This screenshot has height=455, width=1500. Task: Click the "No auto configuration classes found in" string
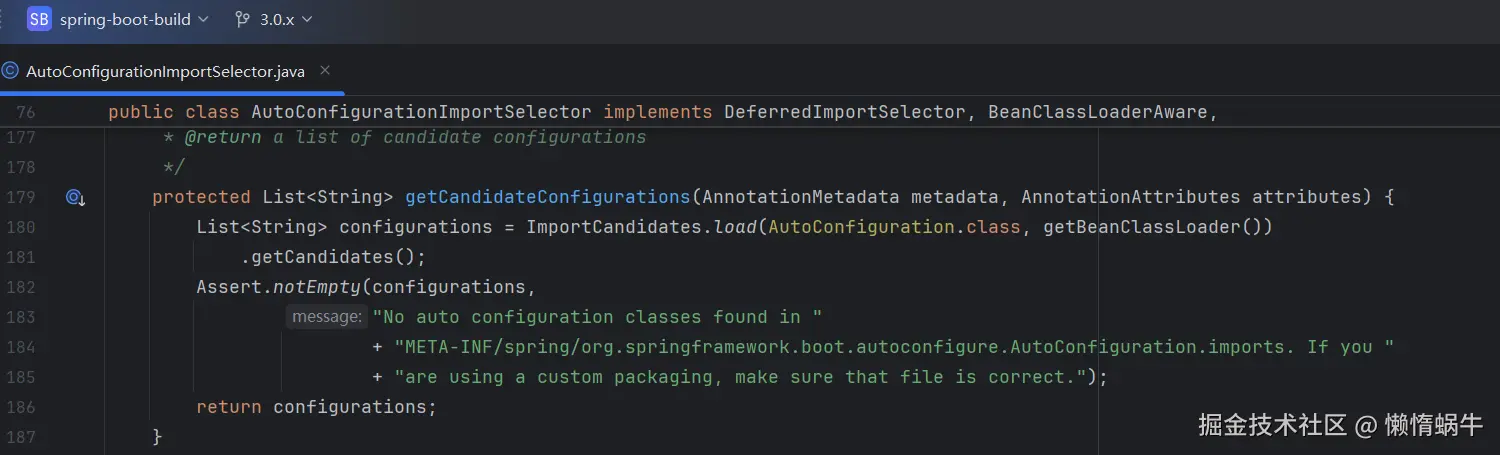point(597,317)
